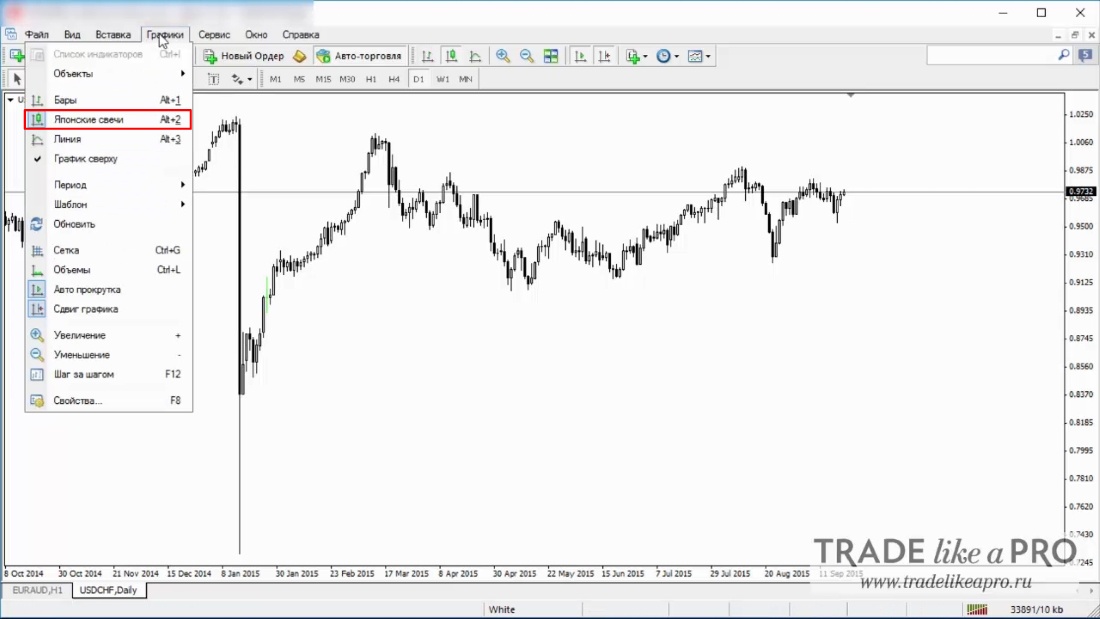Click the tile windows toolbar icon
The width and height of the screenshot is (1100, 619).
[551, 56]
